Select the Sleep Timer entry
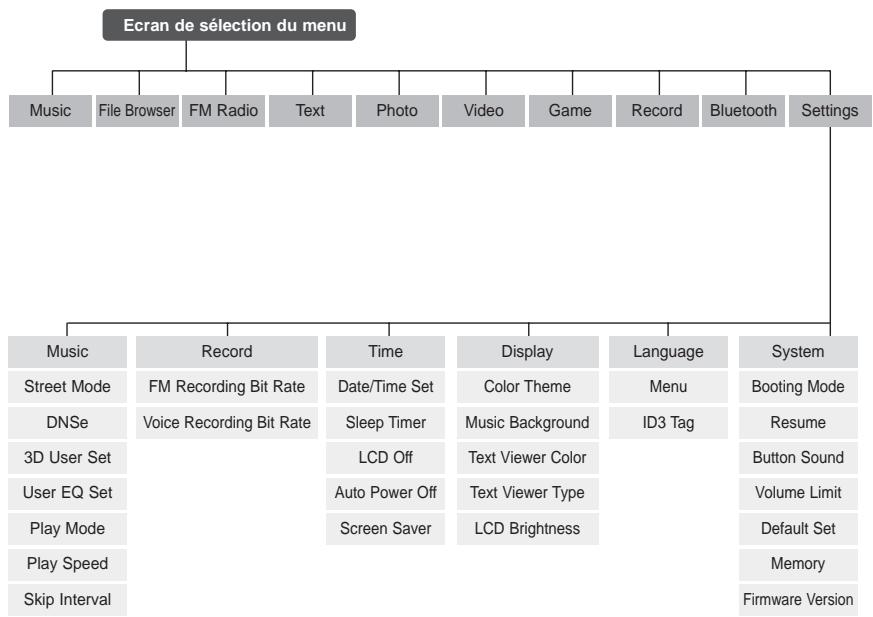873x617 pixels. [385, 423]
